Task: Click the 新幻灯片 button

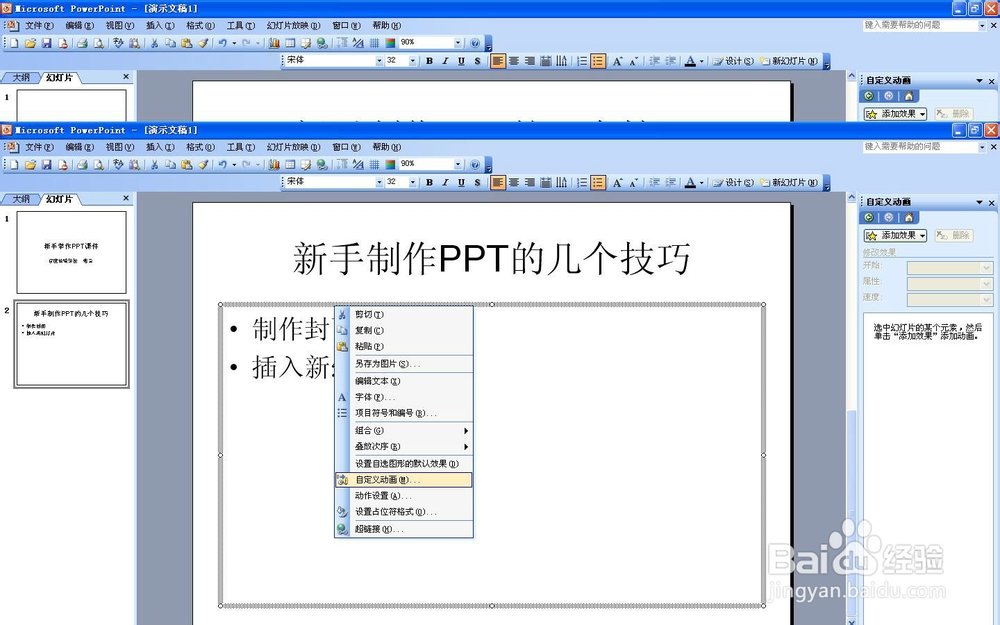Action: pyautogui.click(x=792, y=183)
